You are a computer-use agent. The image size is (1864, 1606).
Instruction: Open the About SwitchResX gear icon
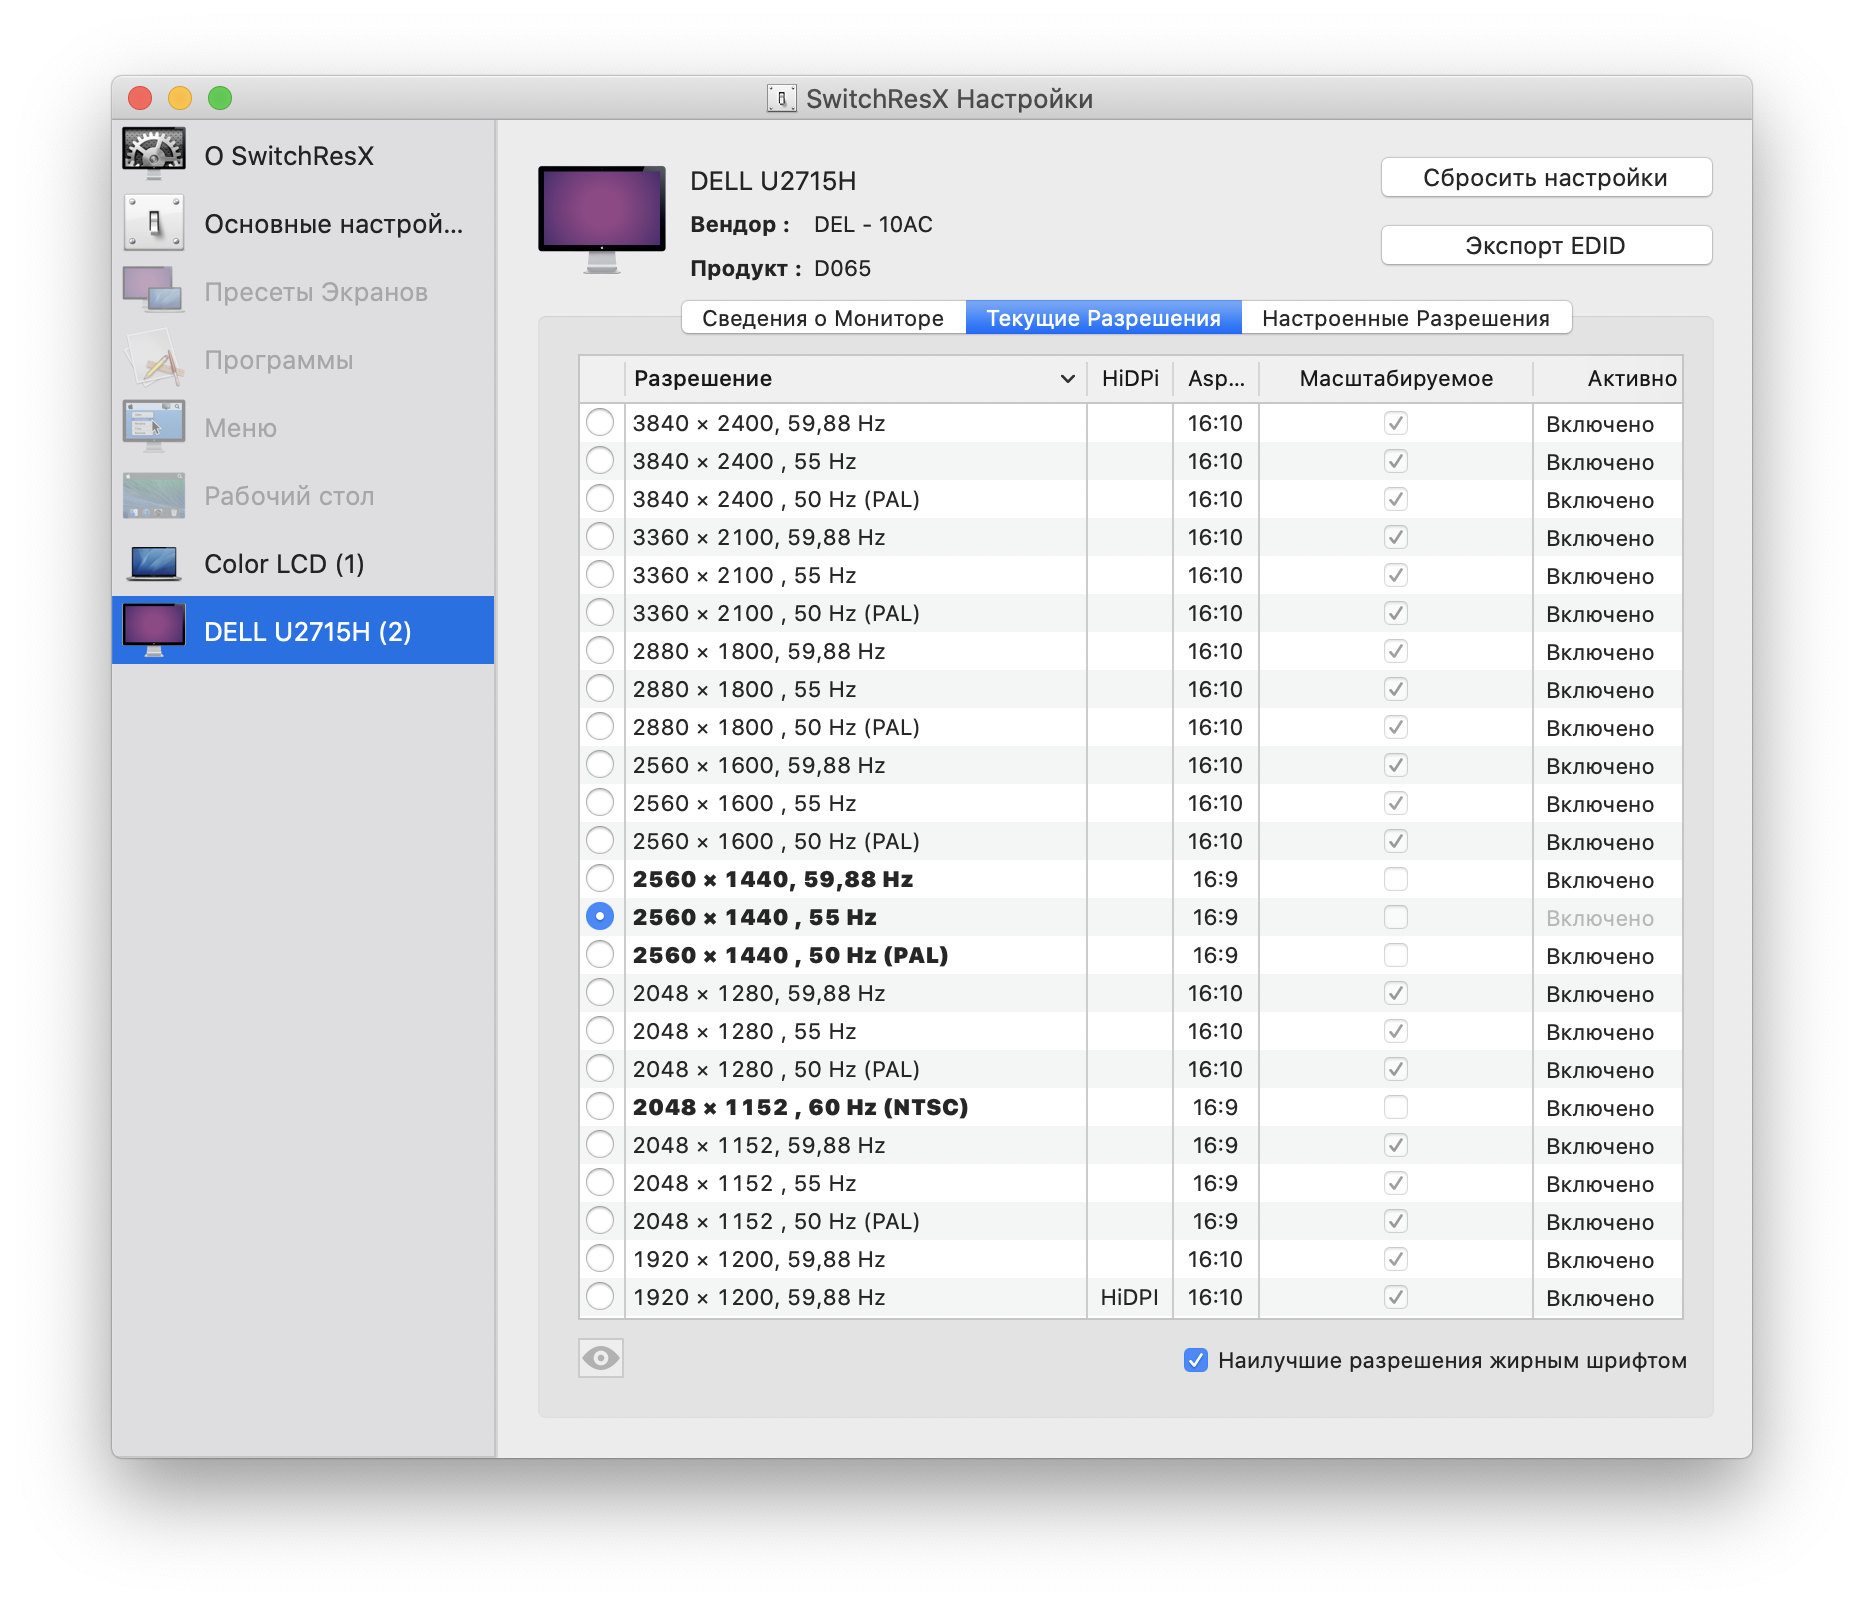pyautogui.click(x=153, y=154)
